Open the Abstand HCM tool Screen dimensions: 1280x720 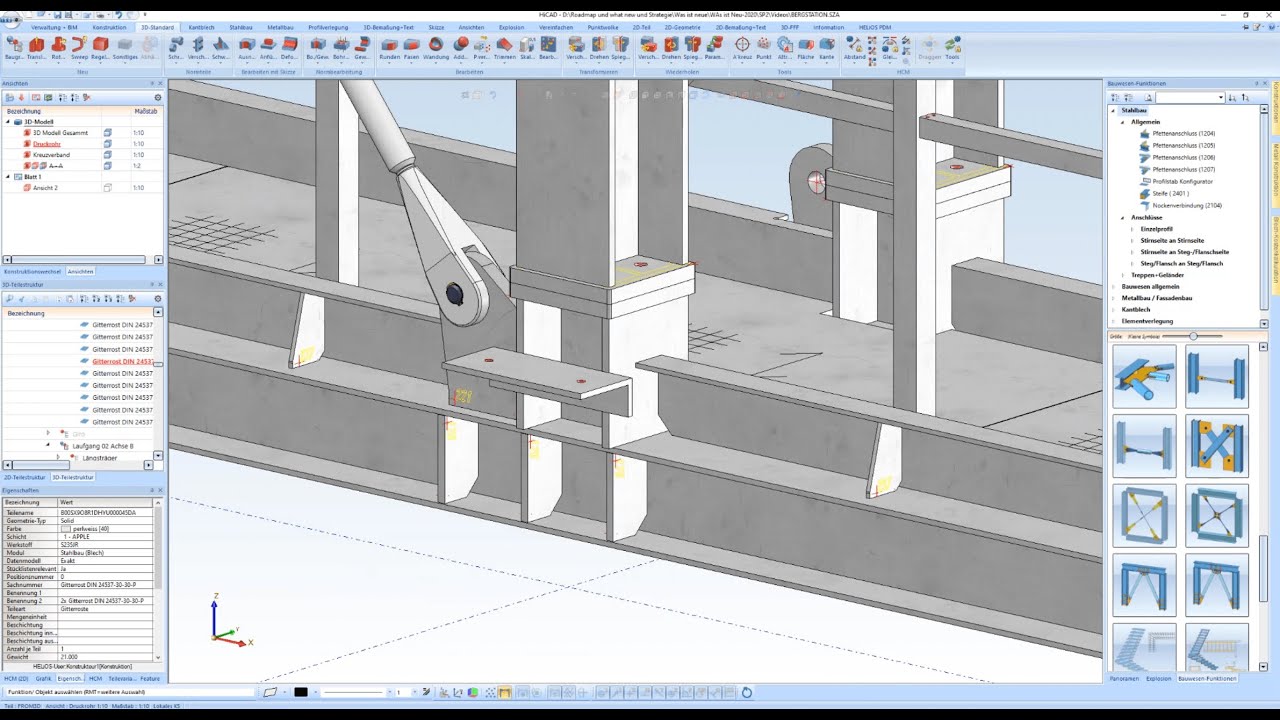point(854,48)
